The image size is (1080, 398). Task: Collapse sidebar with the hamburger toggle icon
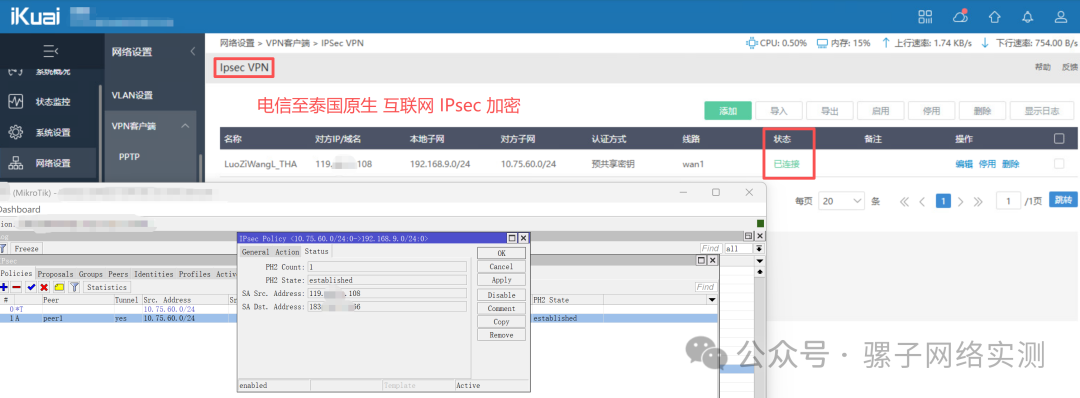point(51,51)
